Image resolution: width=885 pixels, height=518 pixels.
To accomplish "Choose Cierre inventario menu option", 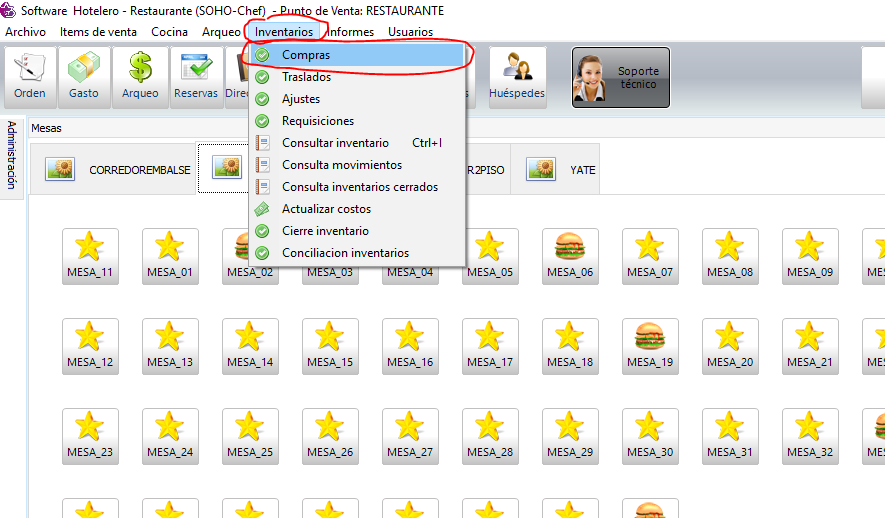I will pyautogui.click(x=325, y=231).
